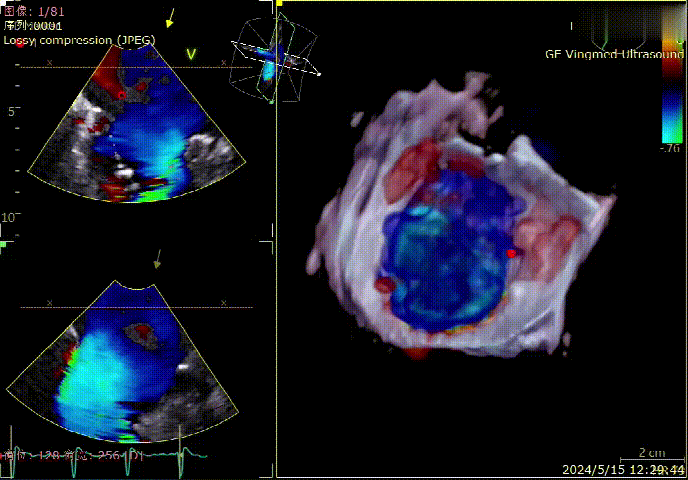Click the red dot on the 3D volume

(511, 253)
